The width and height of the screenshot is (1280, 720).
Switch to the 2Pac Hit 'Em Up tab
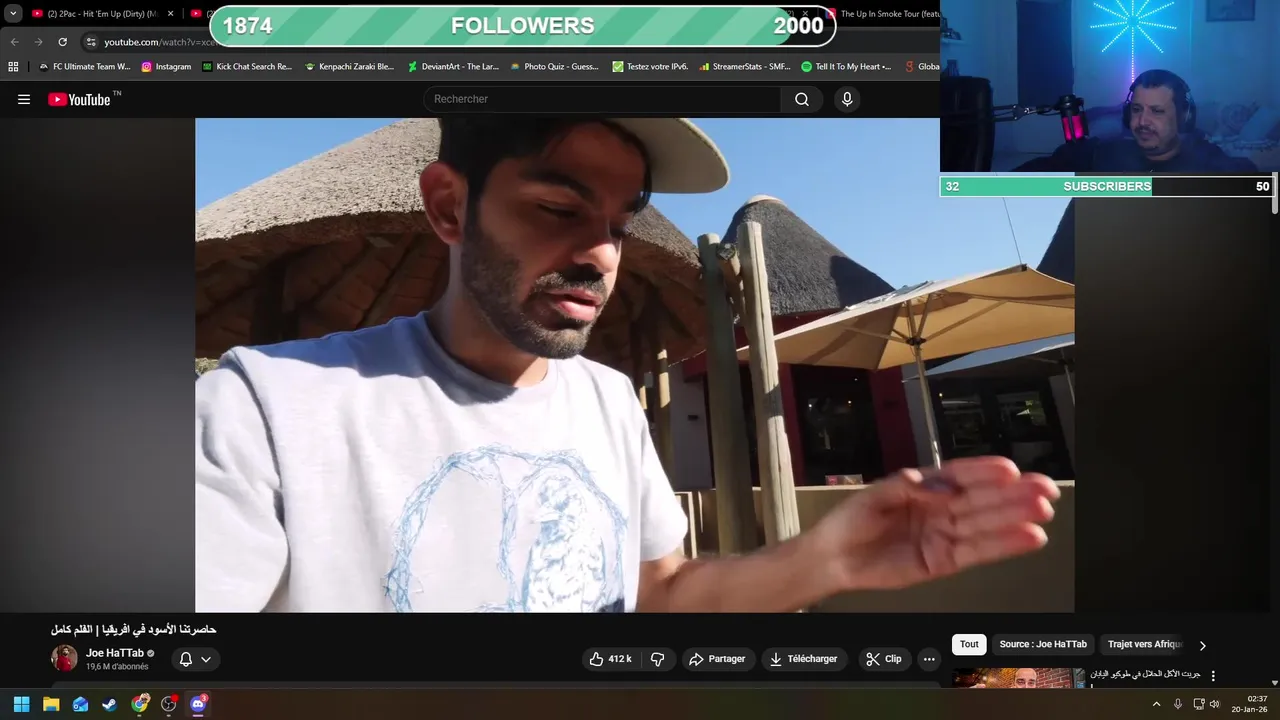(102, 14)
